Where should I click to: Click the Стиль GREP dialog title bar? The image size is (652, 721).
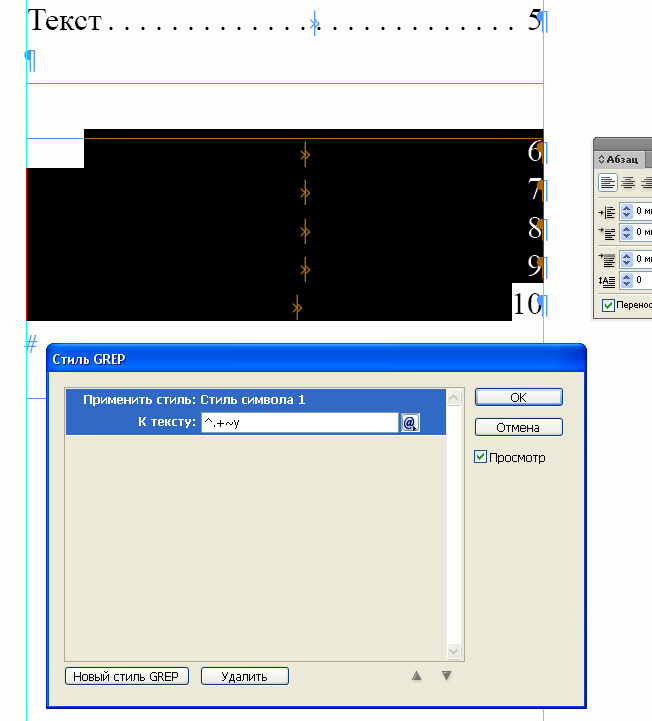(316, 359)
